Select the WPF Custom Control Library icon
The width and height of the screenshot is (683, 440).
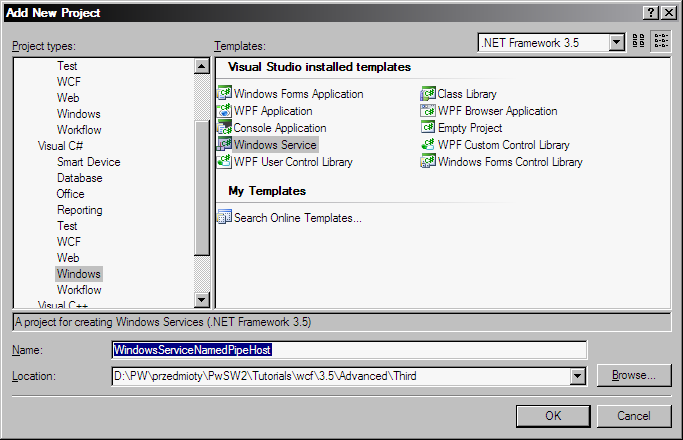pos(428,144)
